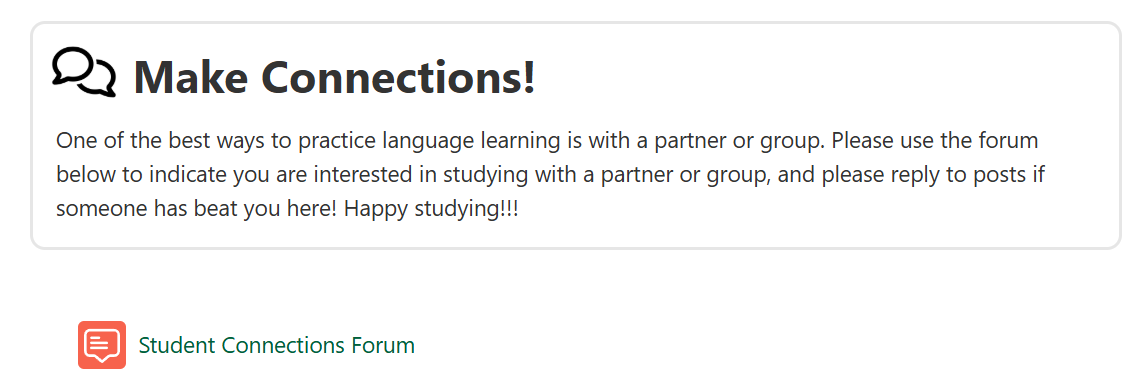Click the Make Connections! heading
The image size is (1135, 385).
(334, 77)
